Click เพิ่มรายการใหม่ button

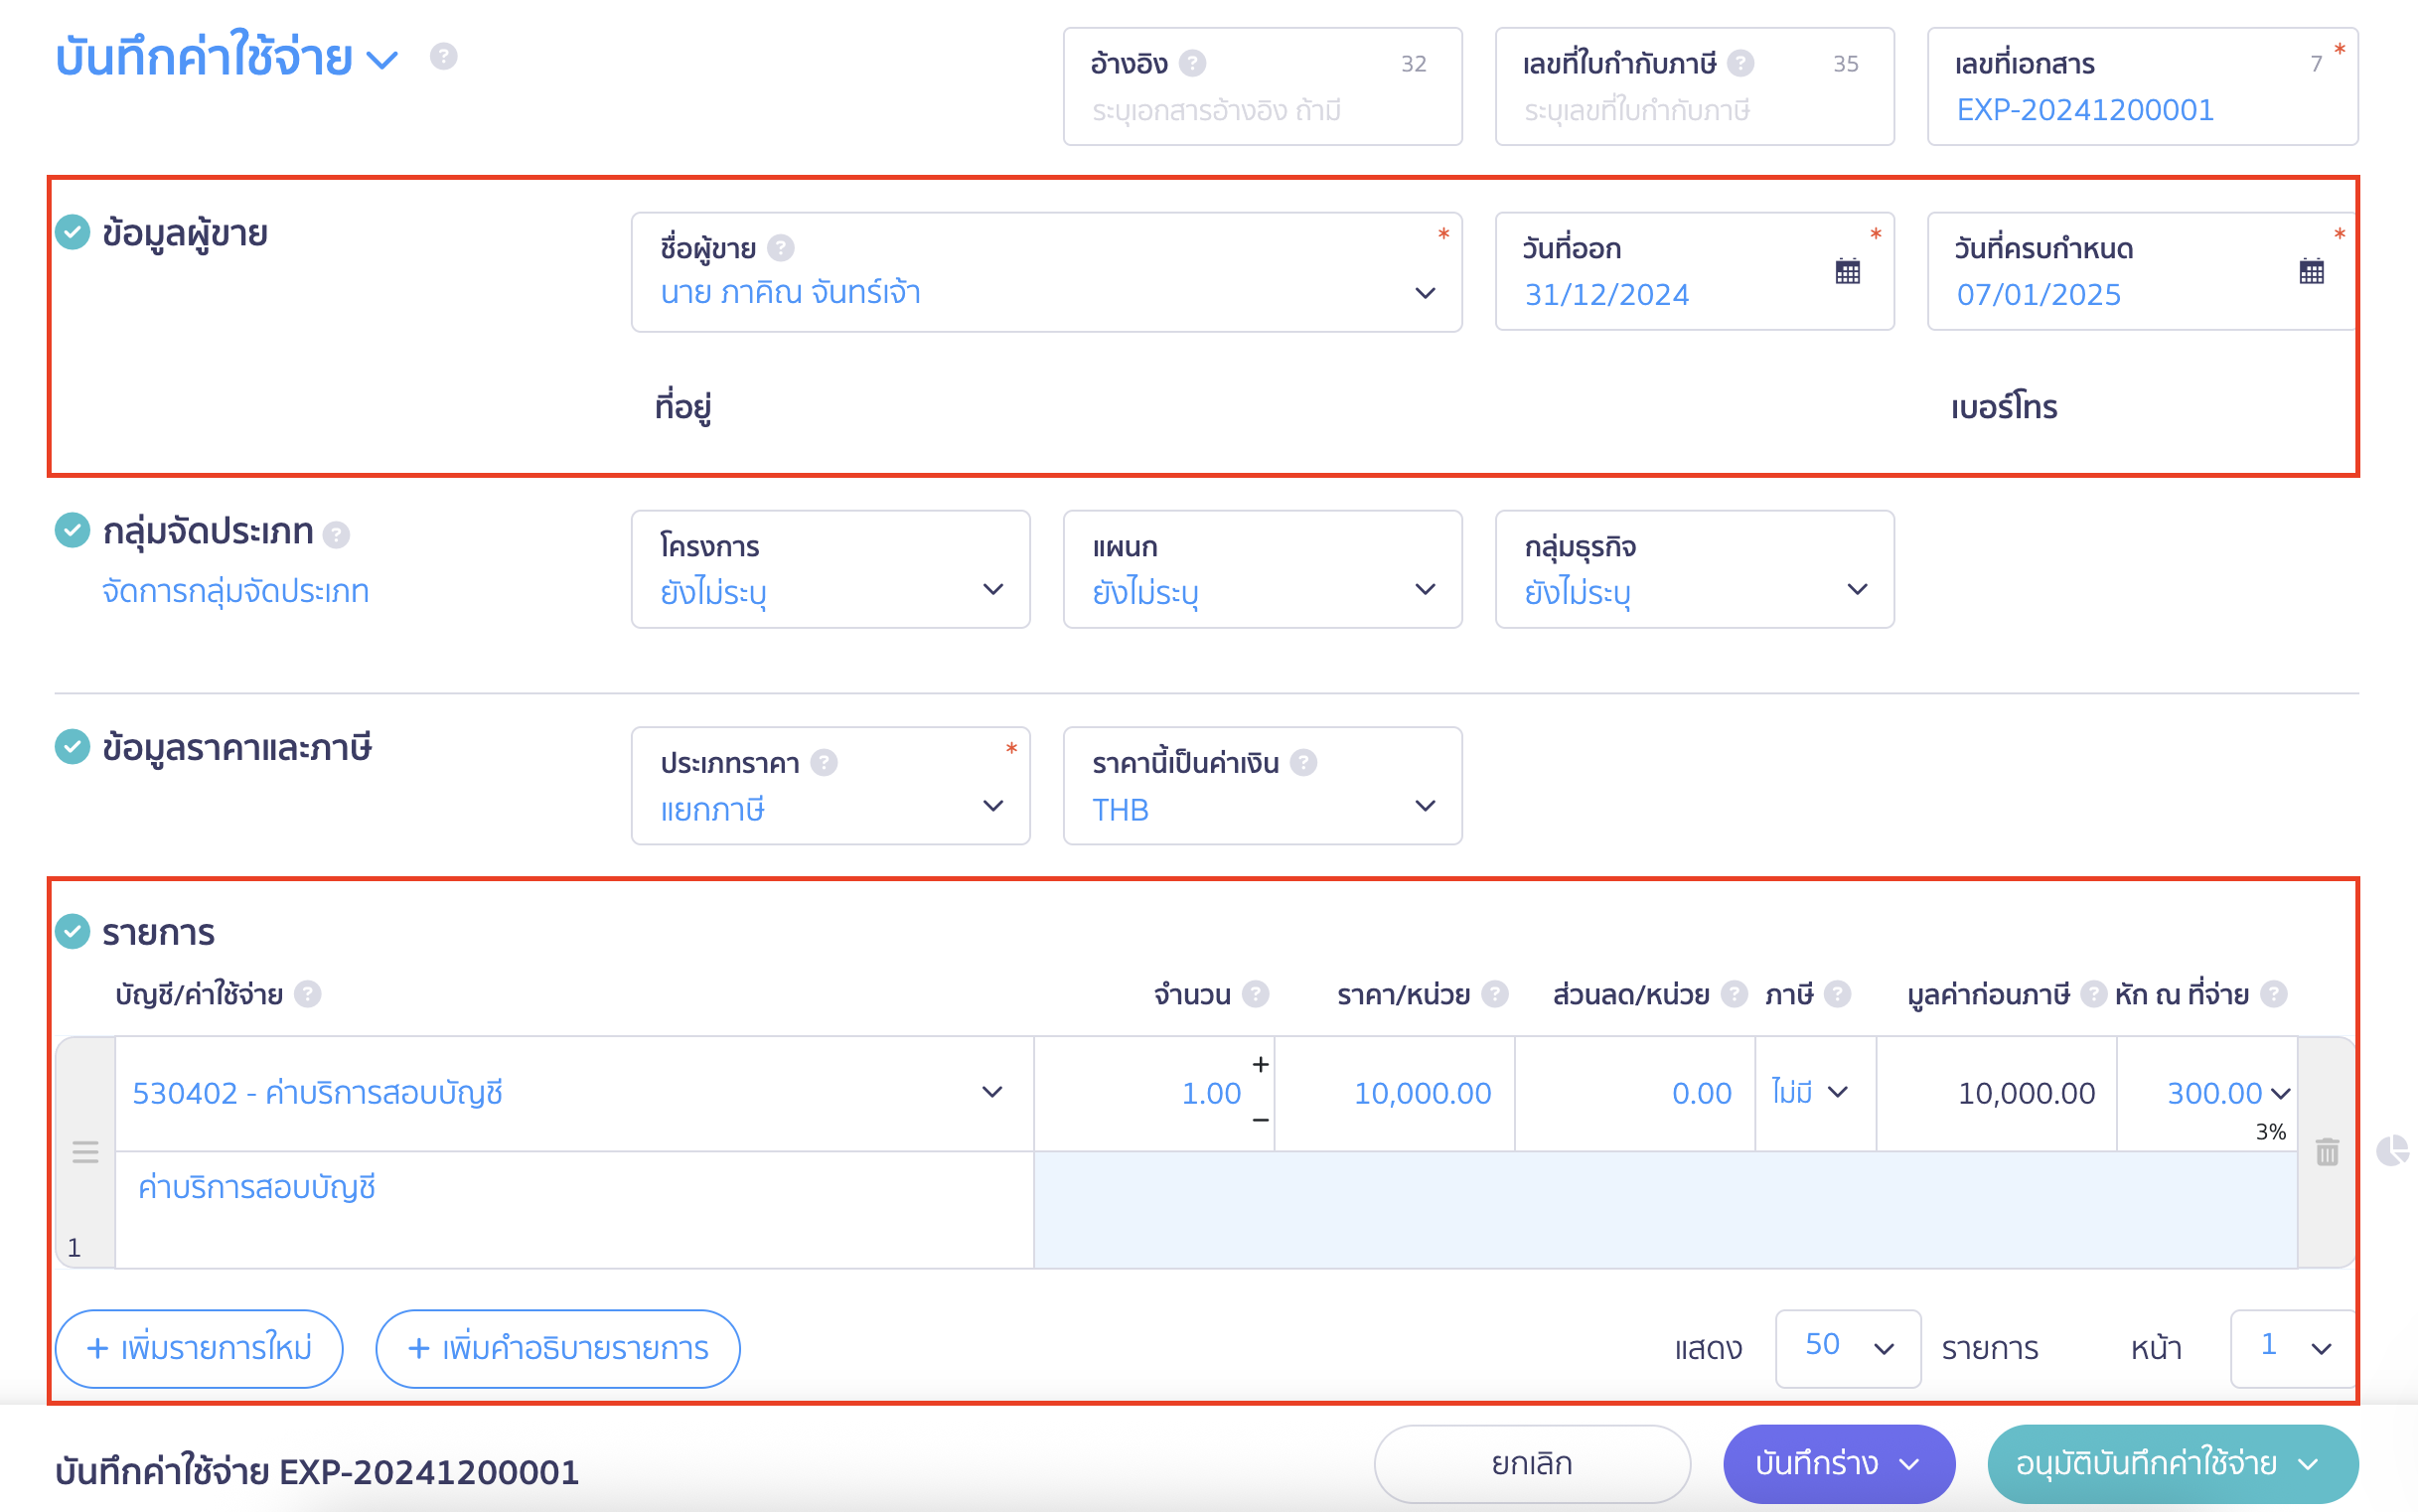[x=199, y=1348]
